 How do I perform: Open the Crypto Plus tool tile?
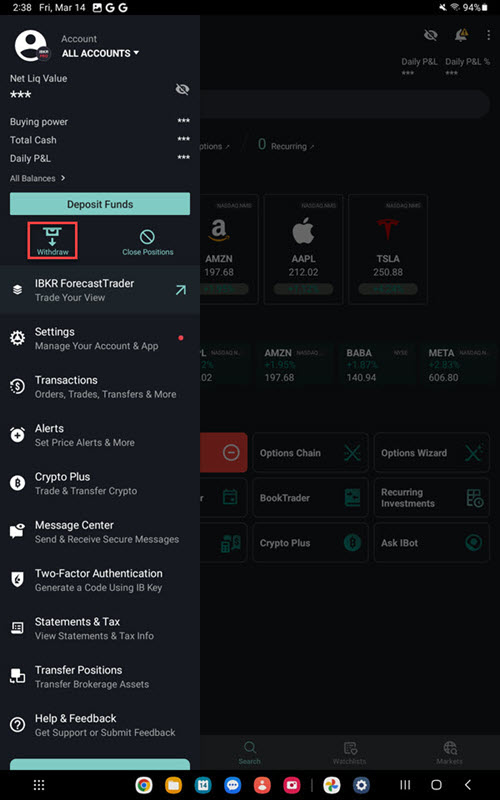coord(310,543)
